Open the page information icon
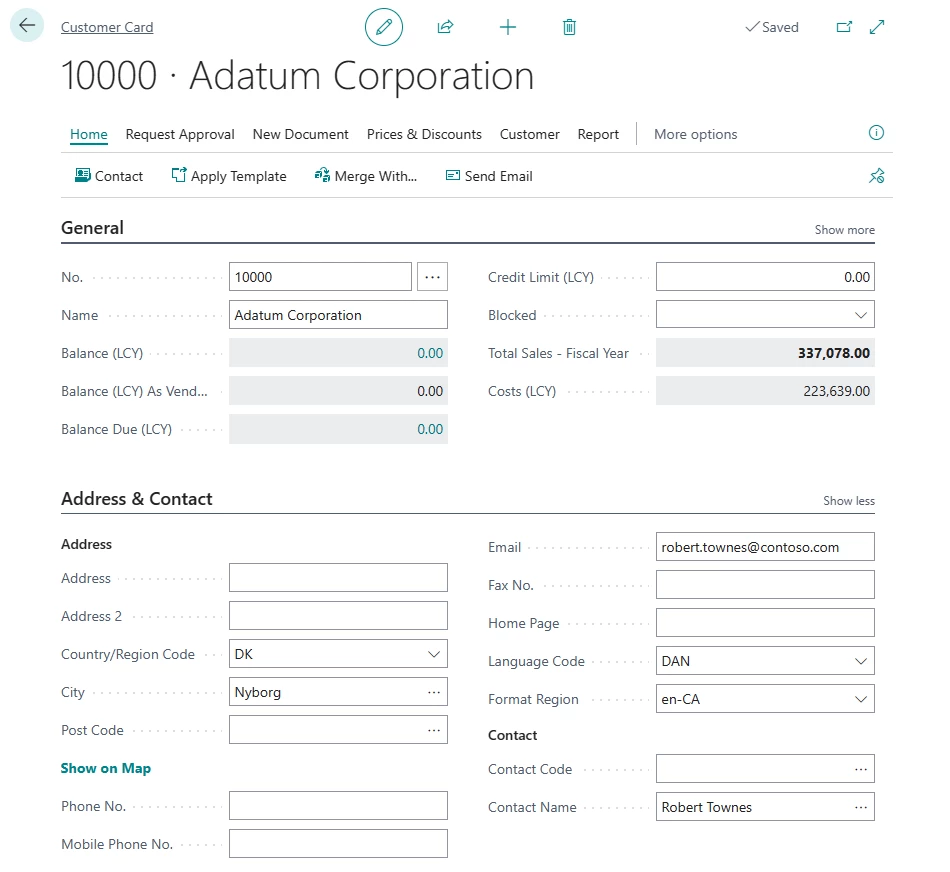Image resolution: width=950 pixels, height=872 pixels. [x=876, y=133]
